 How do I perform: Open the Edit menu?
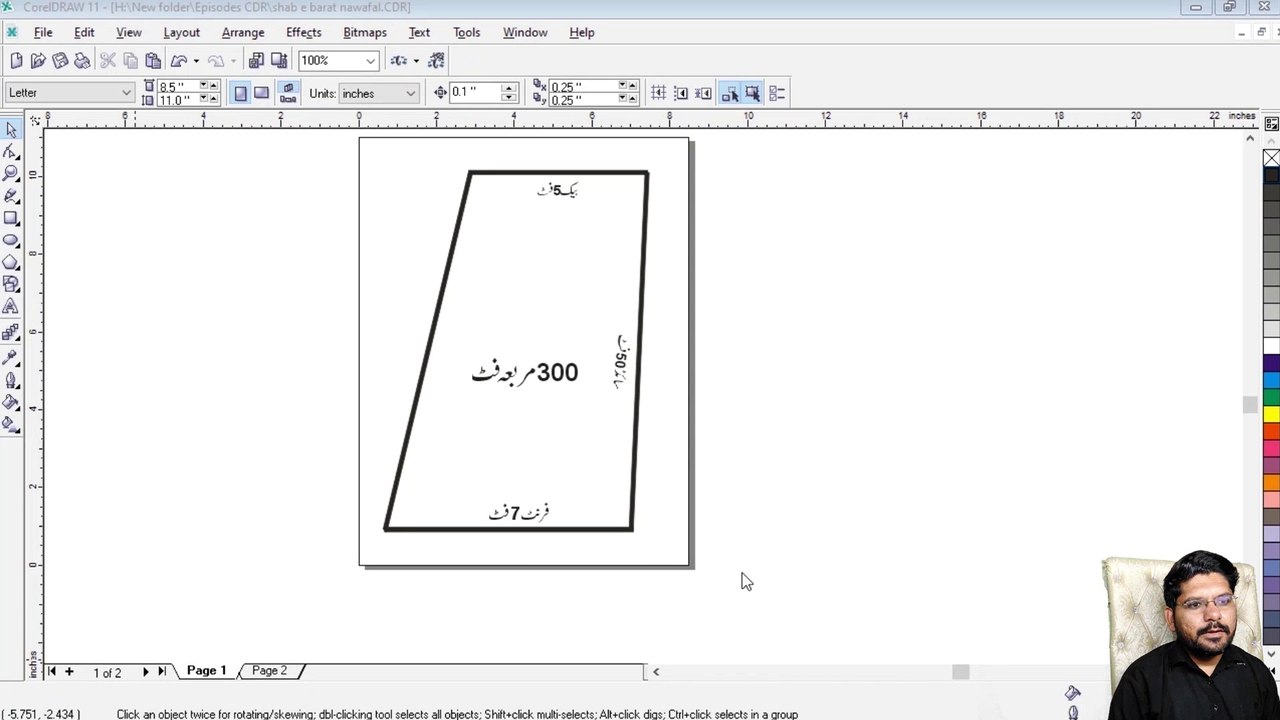pyautogui.click(x=84, y=33)
